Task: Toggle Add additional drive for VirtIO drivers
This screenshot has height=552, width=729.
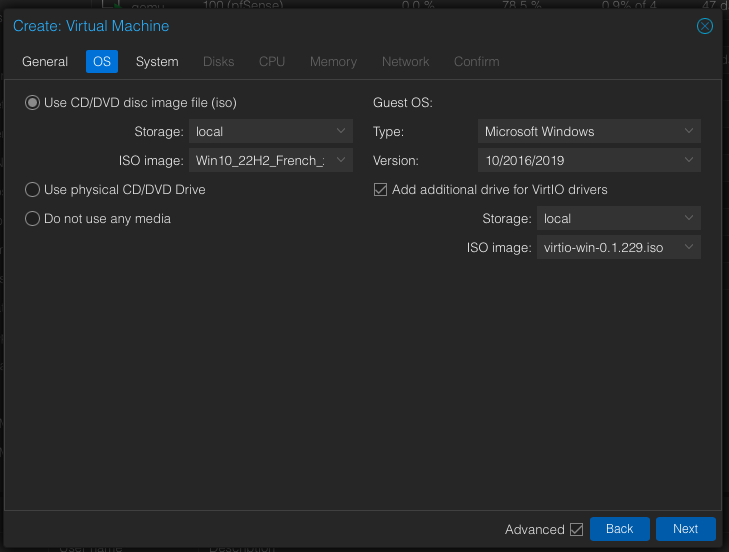Action: tap(380, 189)
